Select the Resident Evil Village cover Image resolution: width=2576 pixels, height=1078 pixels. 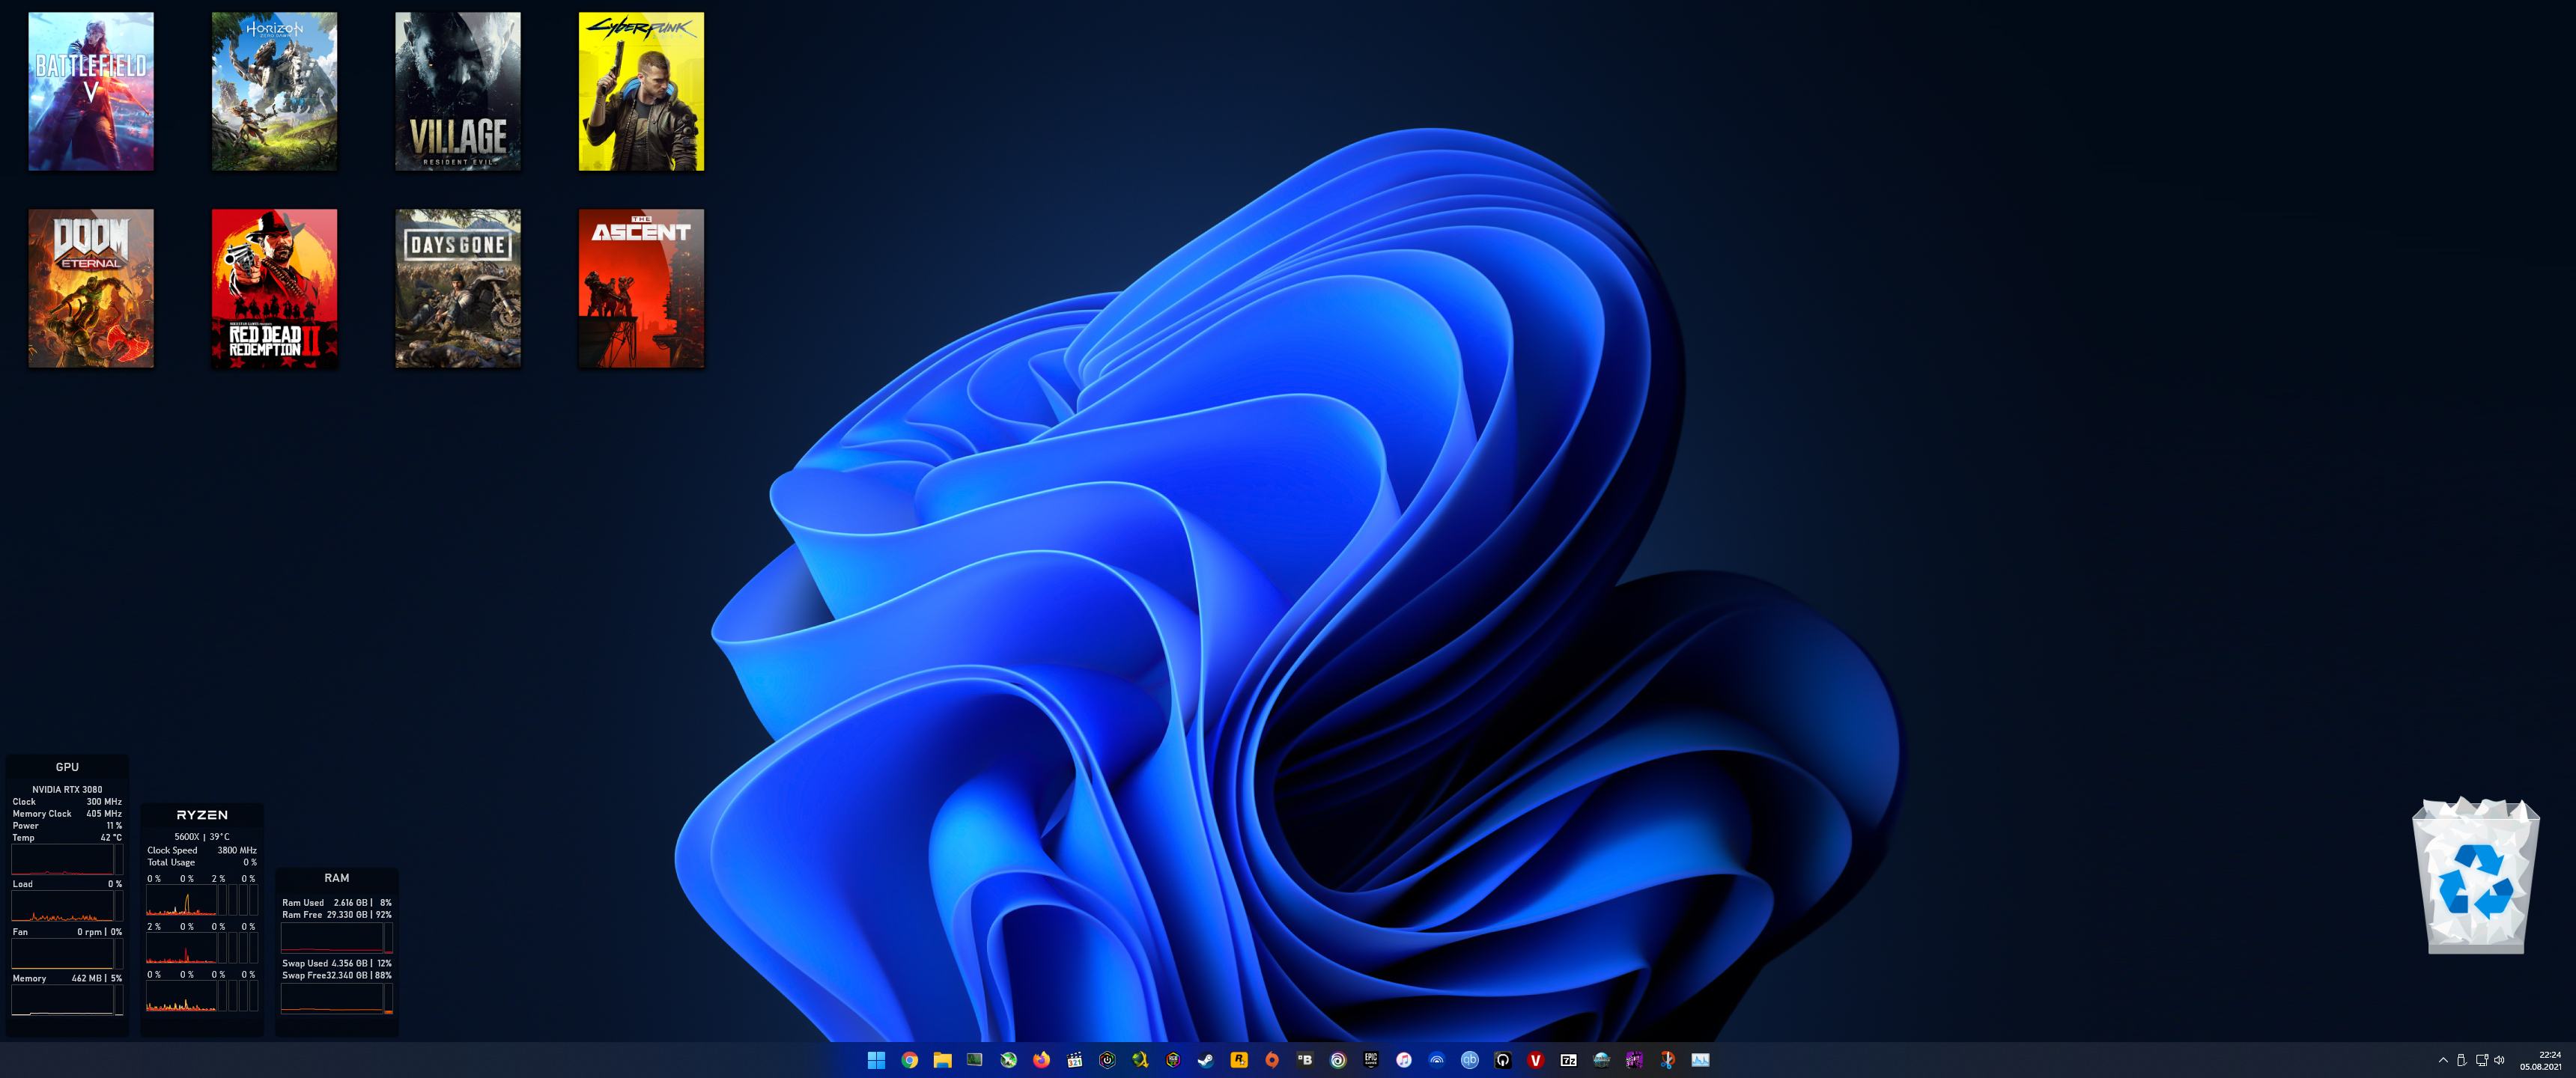458,91
